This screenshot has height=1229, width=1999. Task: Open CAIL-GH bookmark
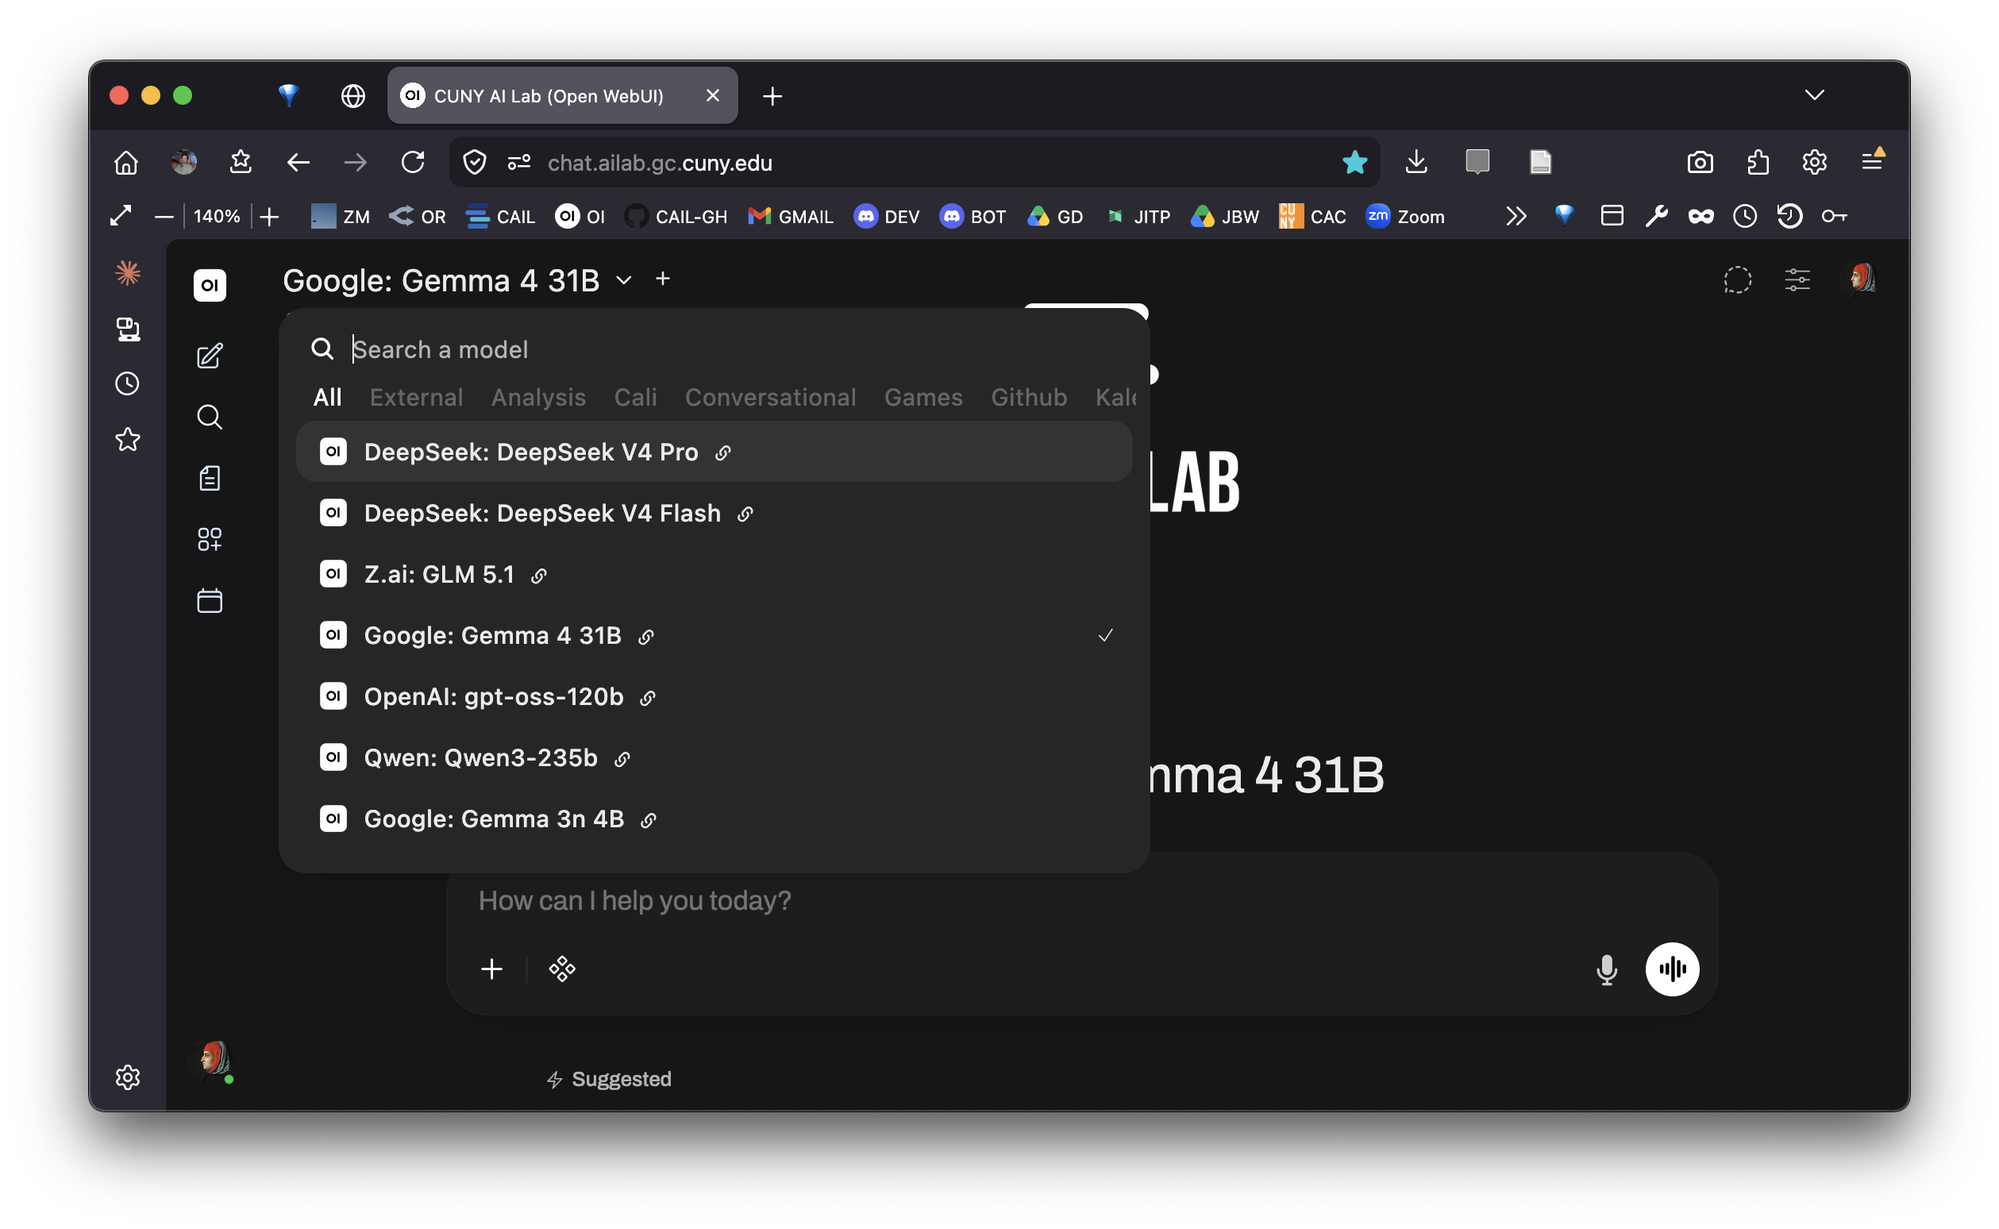click(x=676, y=216)
